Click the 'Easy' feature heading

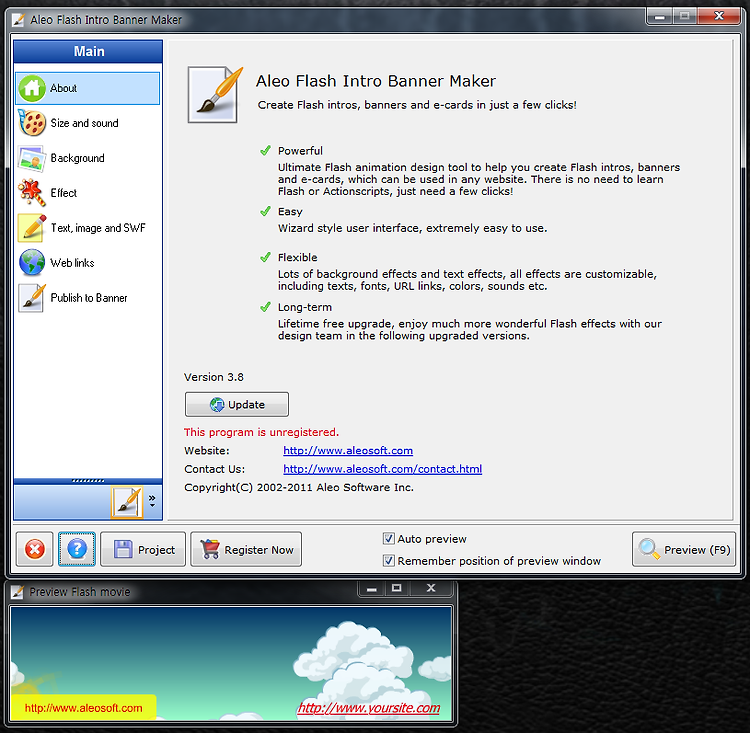point(290,211)
